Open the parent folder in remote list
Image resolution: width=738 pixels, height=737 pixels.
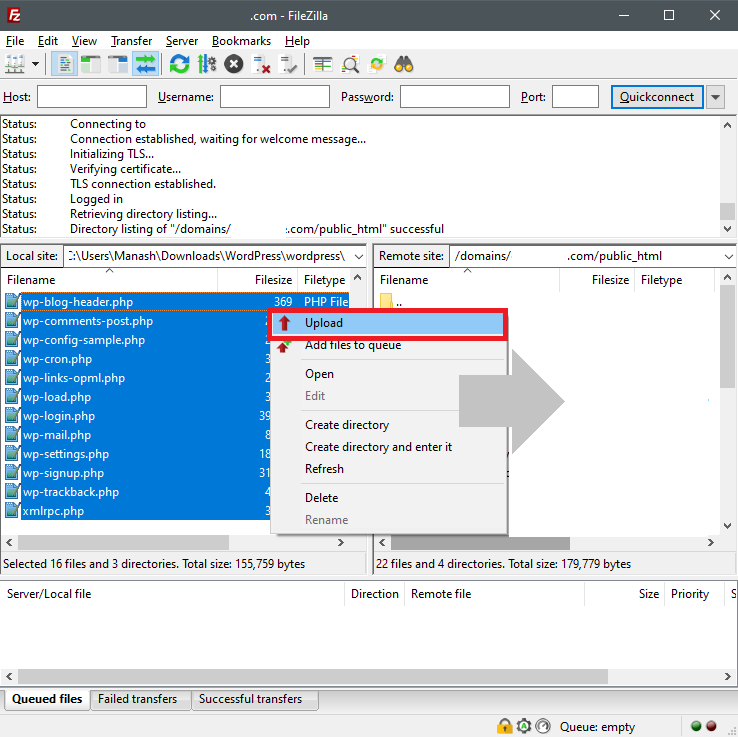pos(391,302)
